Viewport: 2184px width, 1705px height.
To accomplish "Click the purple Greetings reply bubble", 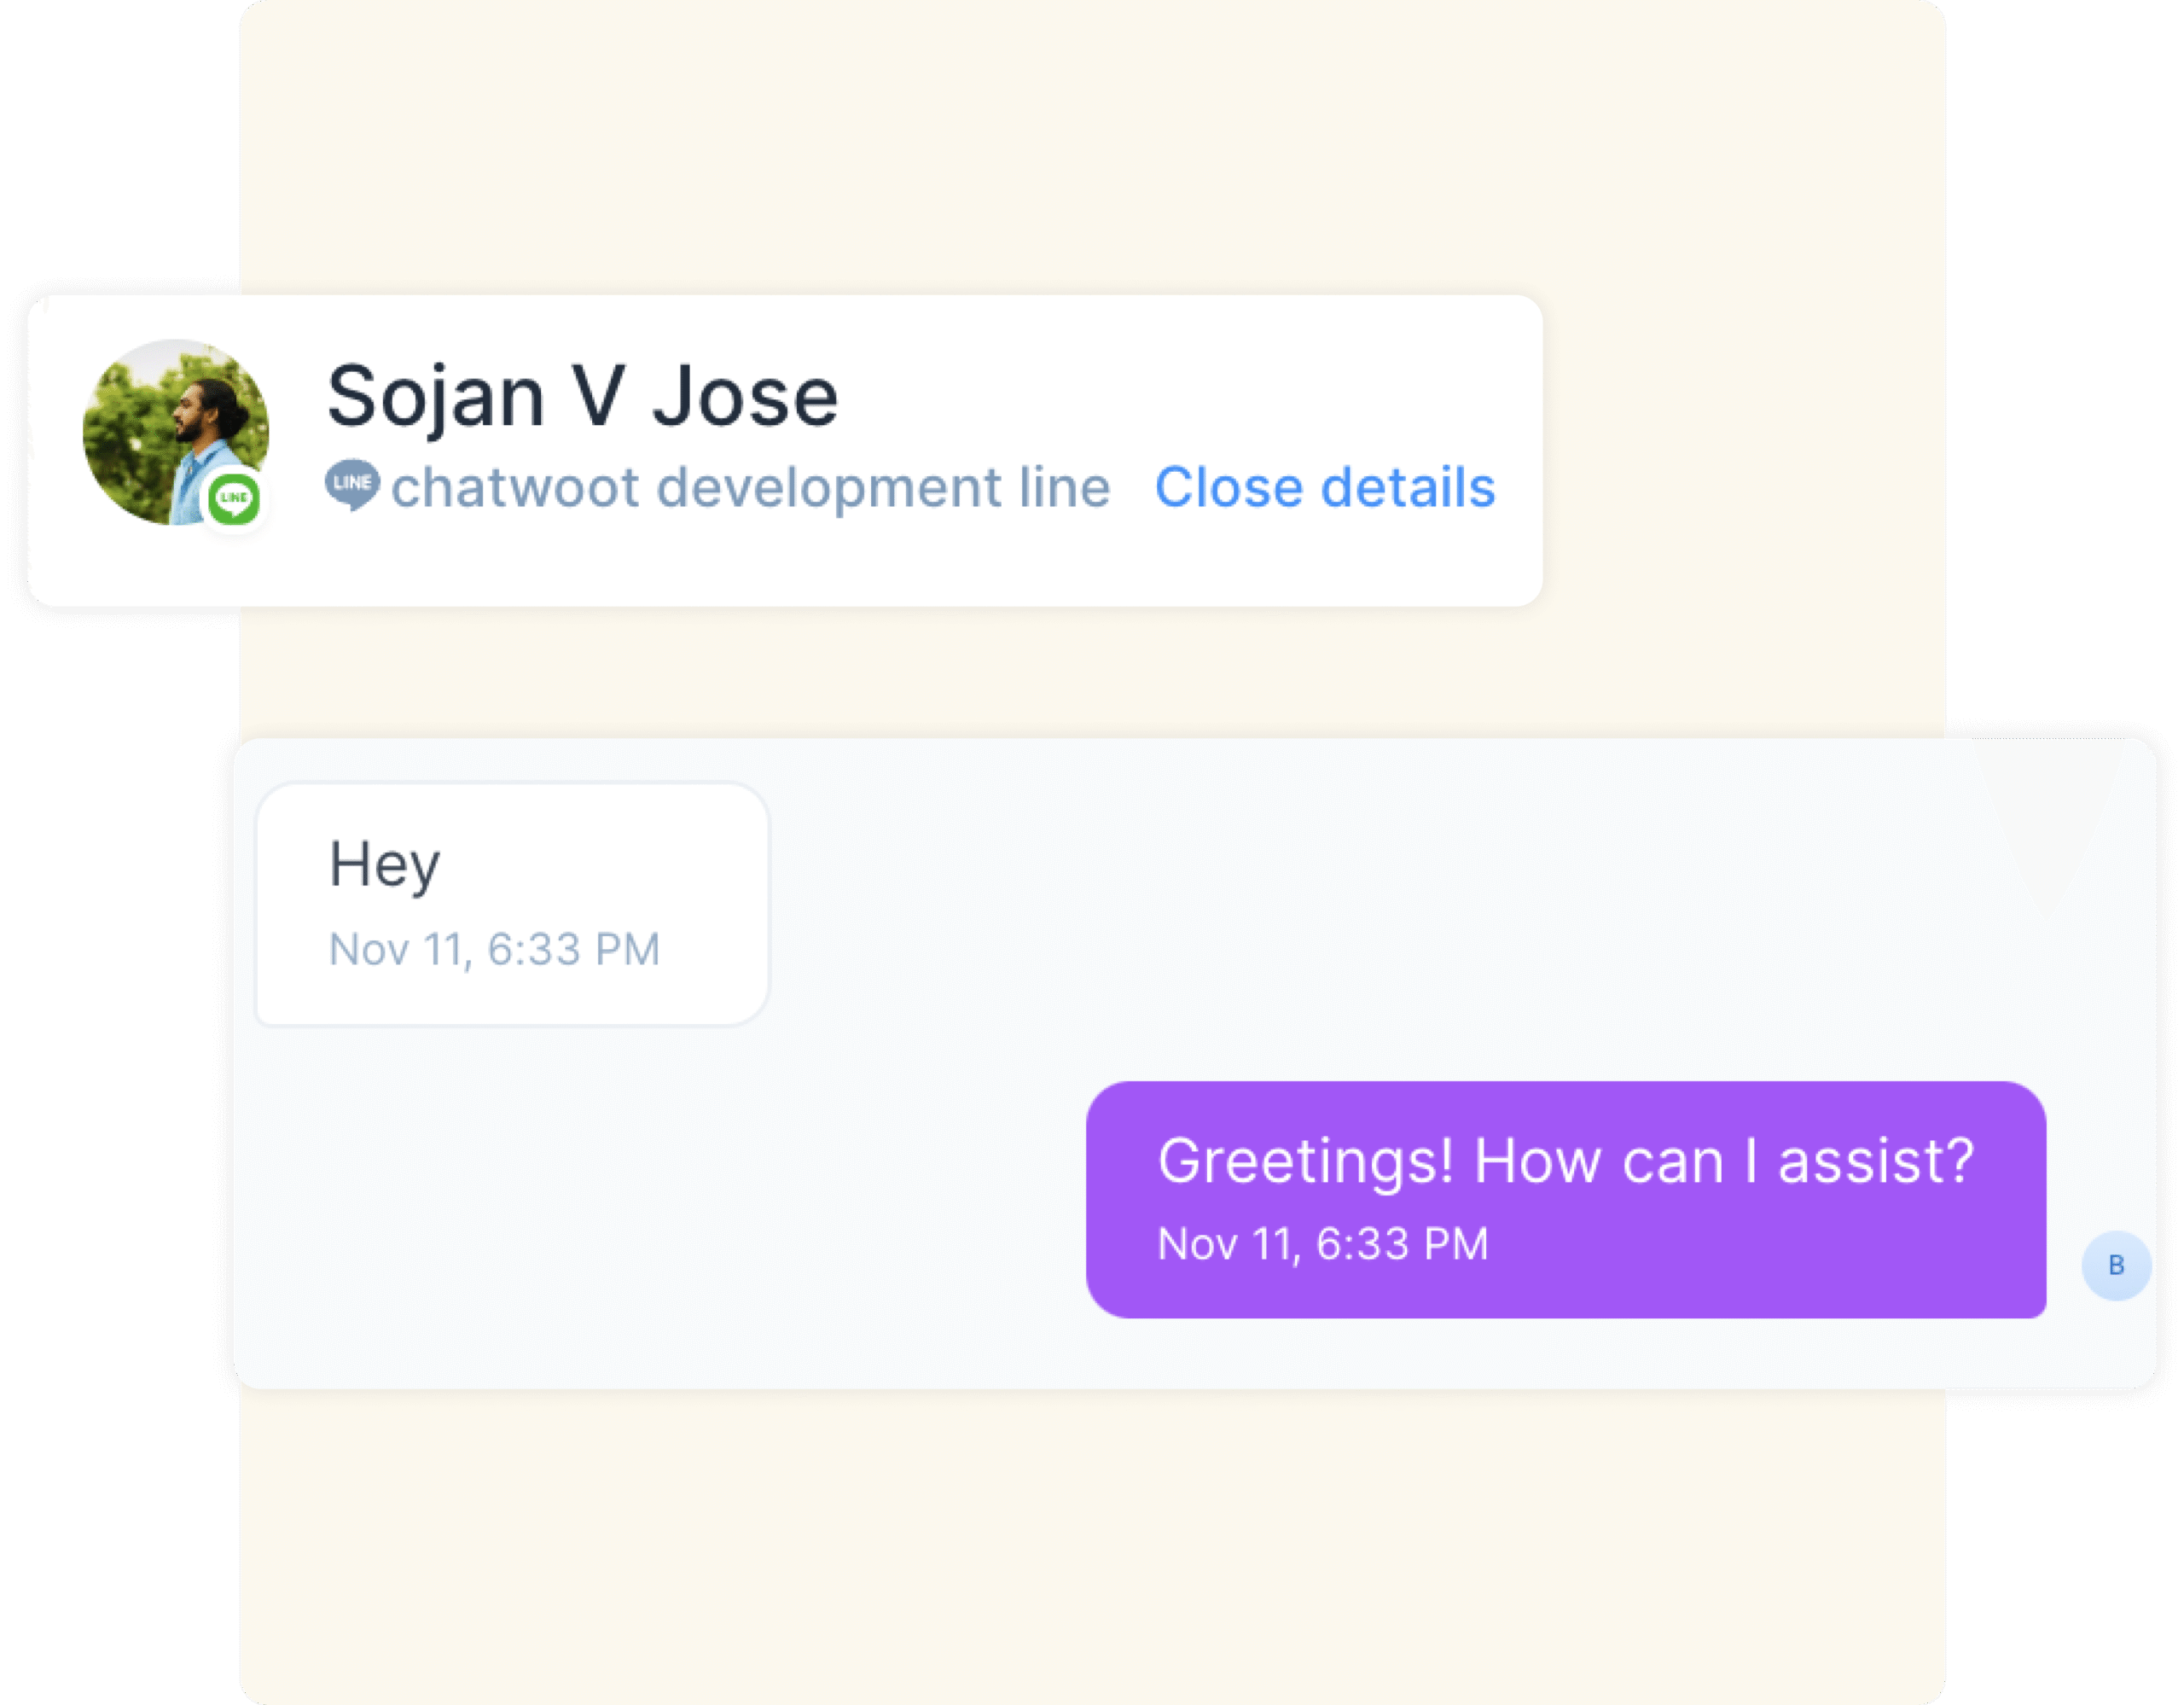I will (x=1566, y=1199).
